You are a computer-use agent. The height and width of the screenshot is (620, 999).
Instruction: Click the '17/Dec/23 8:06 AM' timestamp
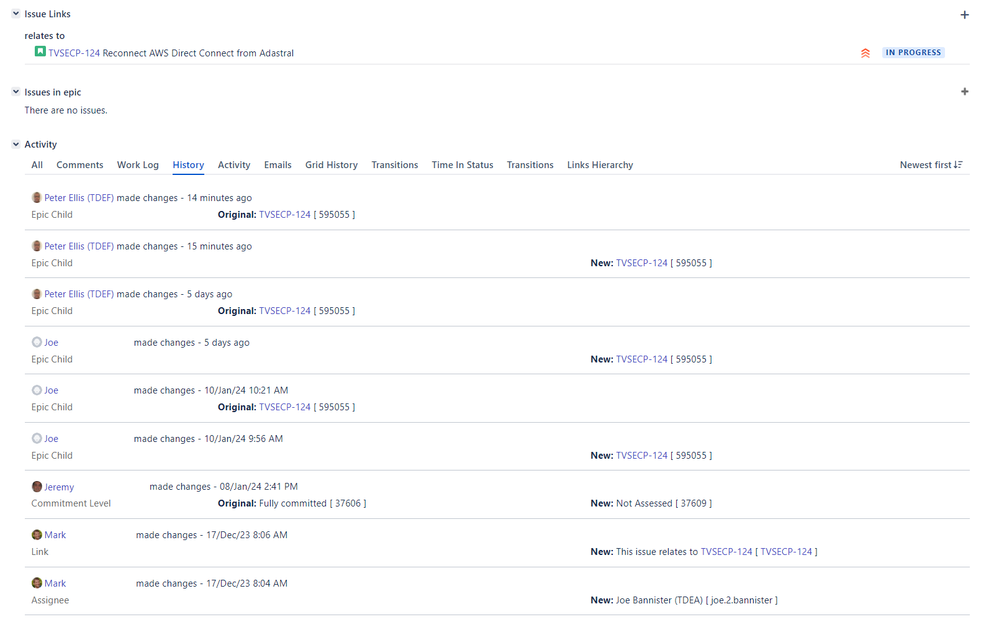(x=247, y=535)
